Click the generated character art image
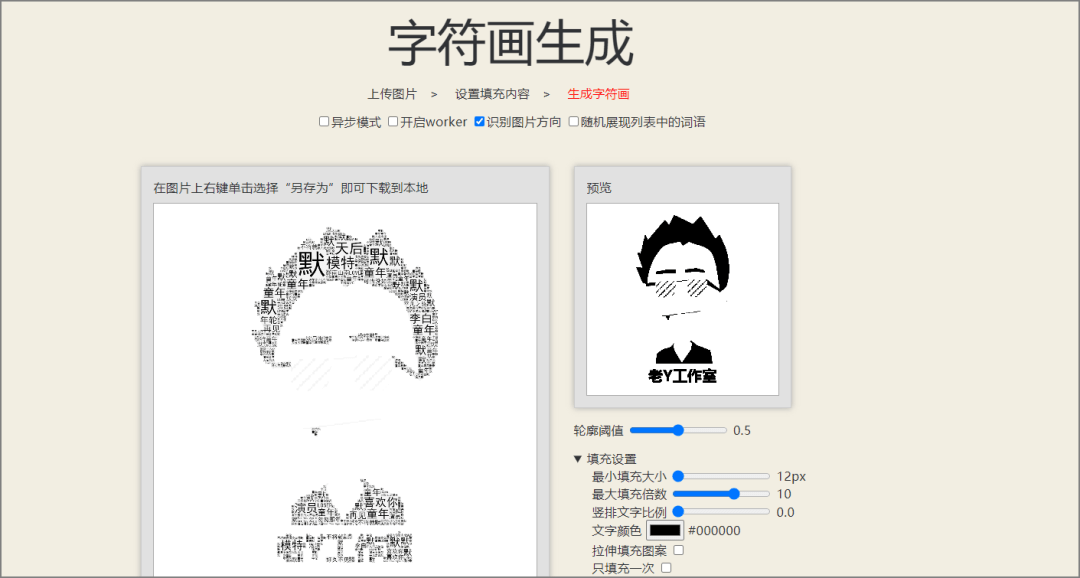 345,380
